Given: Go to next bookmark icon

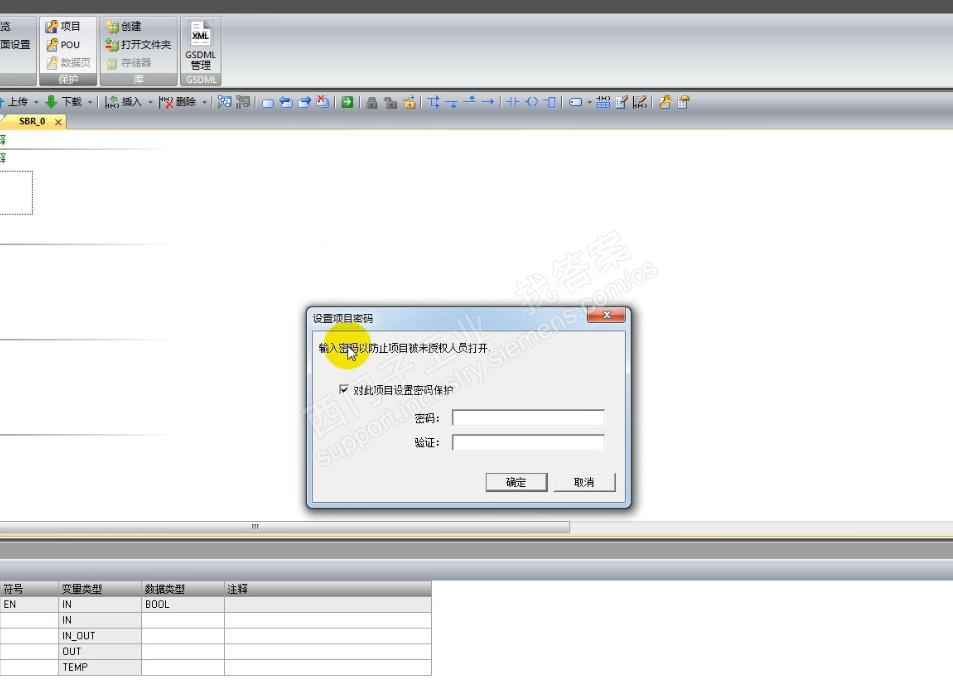Looking at the screenshot, I should pyautogui.click(x=304, y=103).
